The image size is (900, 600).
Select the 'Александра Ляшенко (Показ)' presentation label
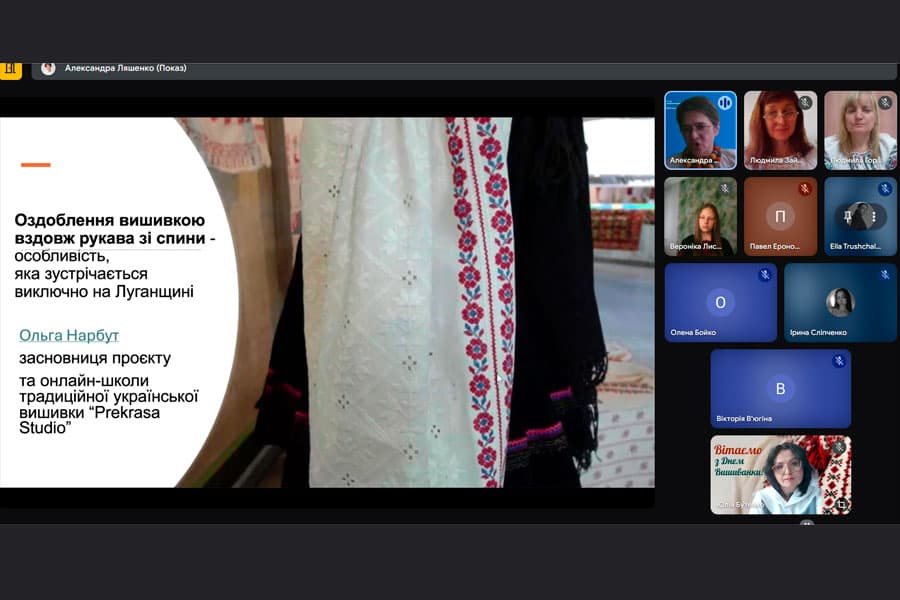125,68
